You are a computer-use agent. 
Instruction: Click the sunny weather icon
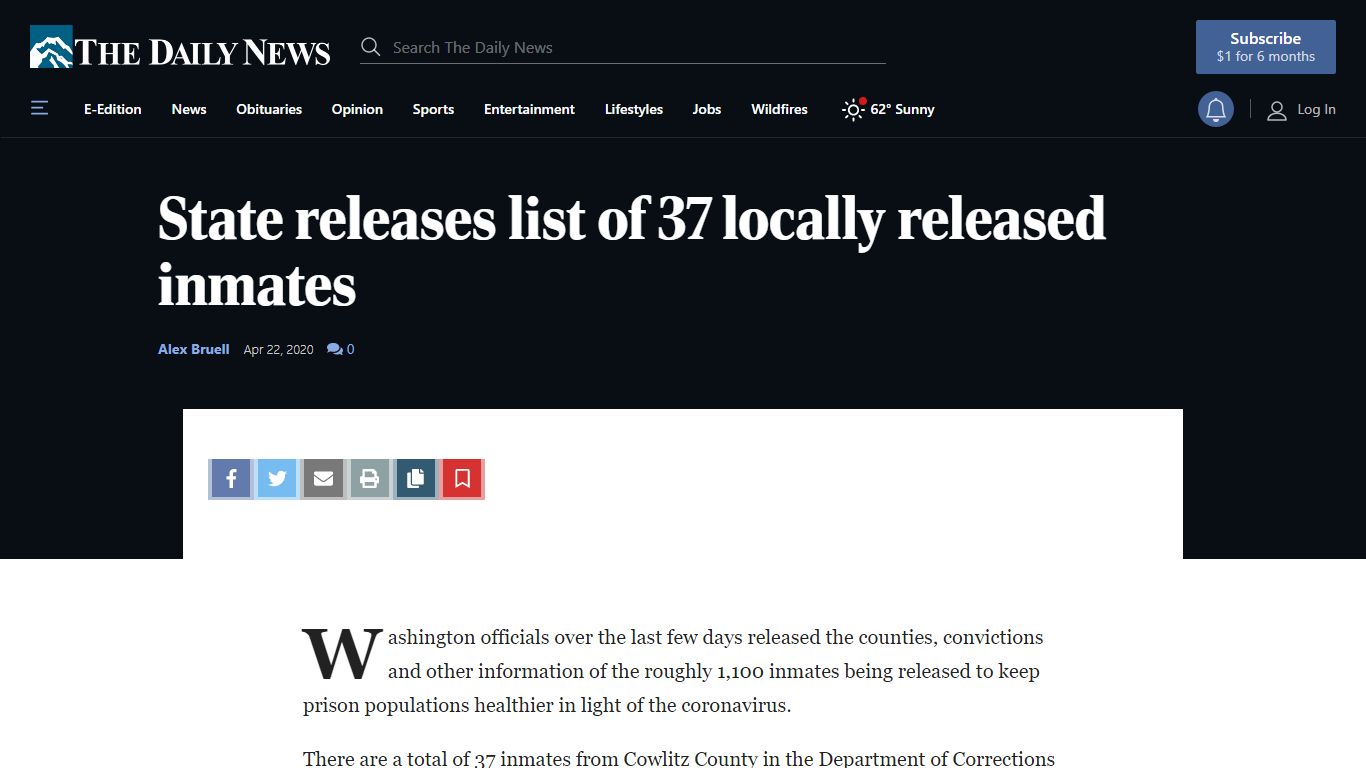tap(853, 109)
